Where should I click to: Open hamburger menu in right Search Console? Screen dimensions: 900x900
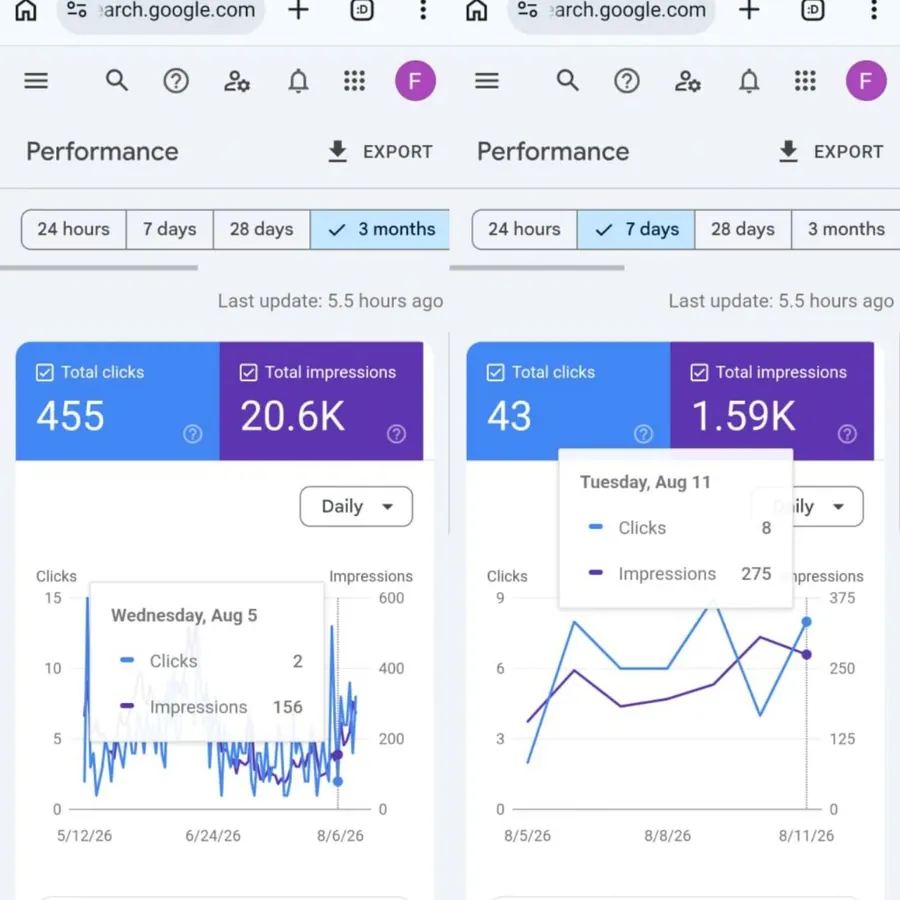coord(487,81)
